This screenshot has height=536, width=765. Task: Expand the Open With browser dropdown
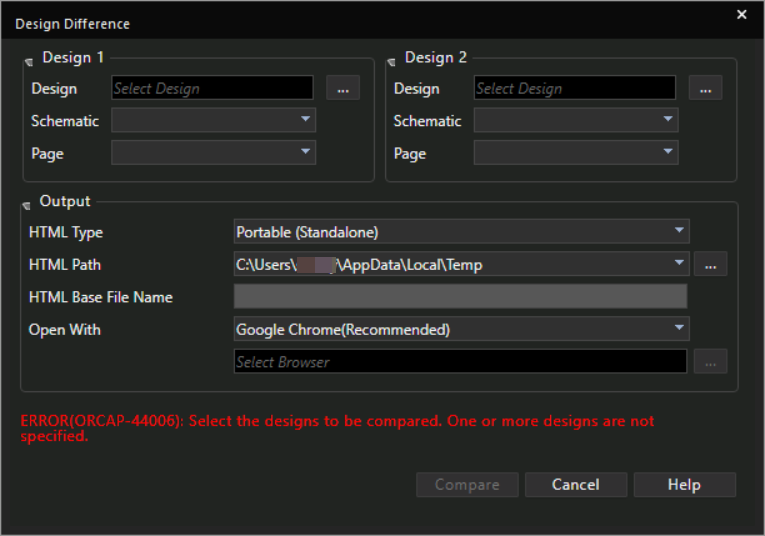tap(679, 329)
